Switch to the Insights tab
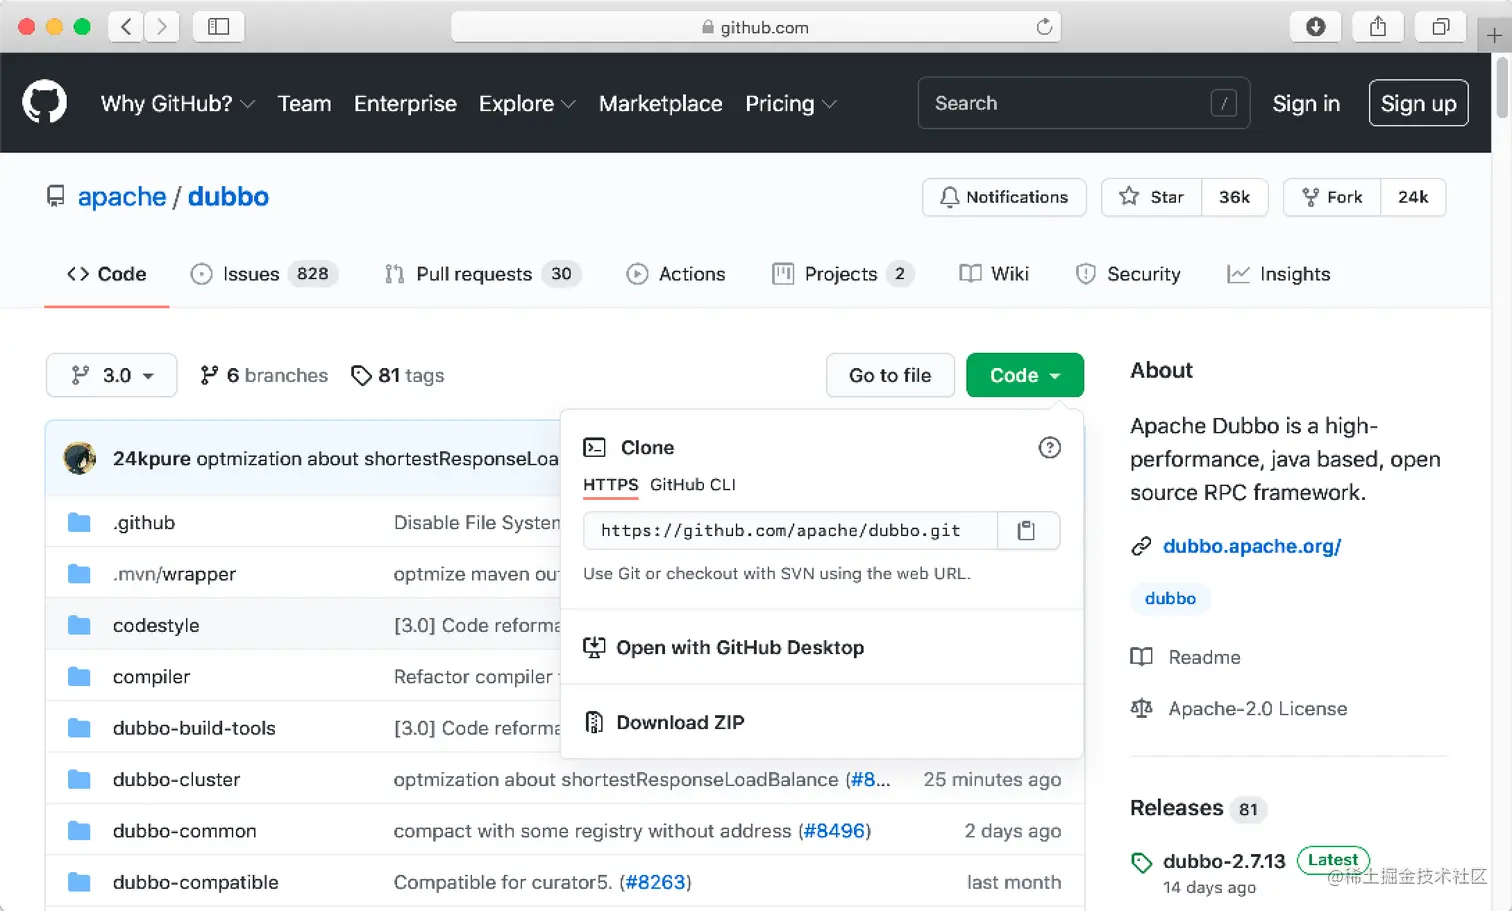 [1279, 274]
